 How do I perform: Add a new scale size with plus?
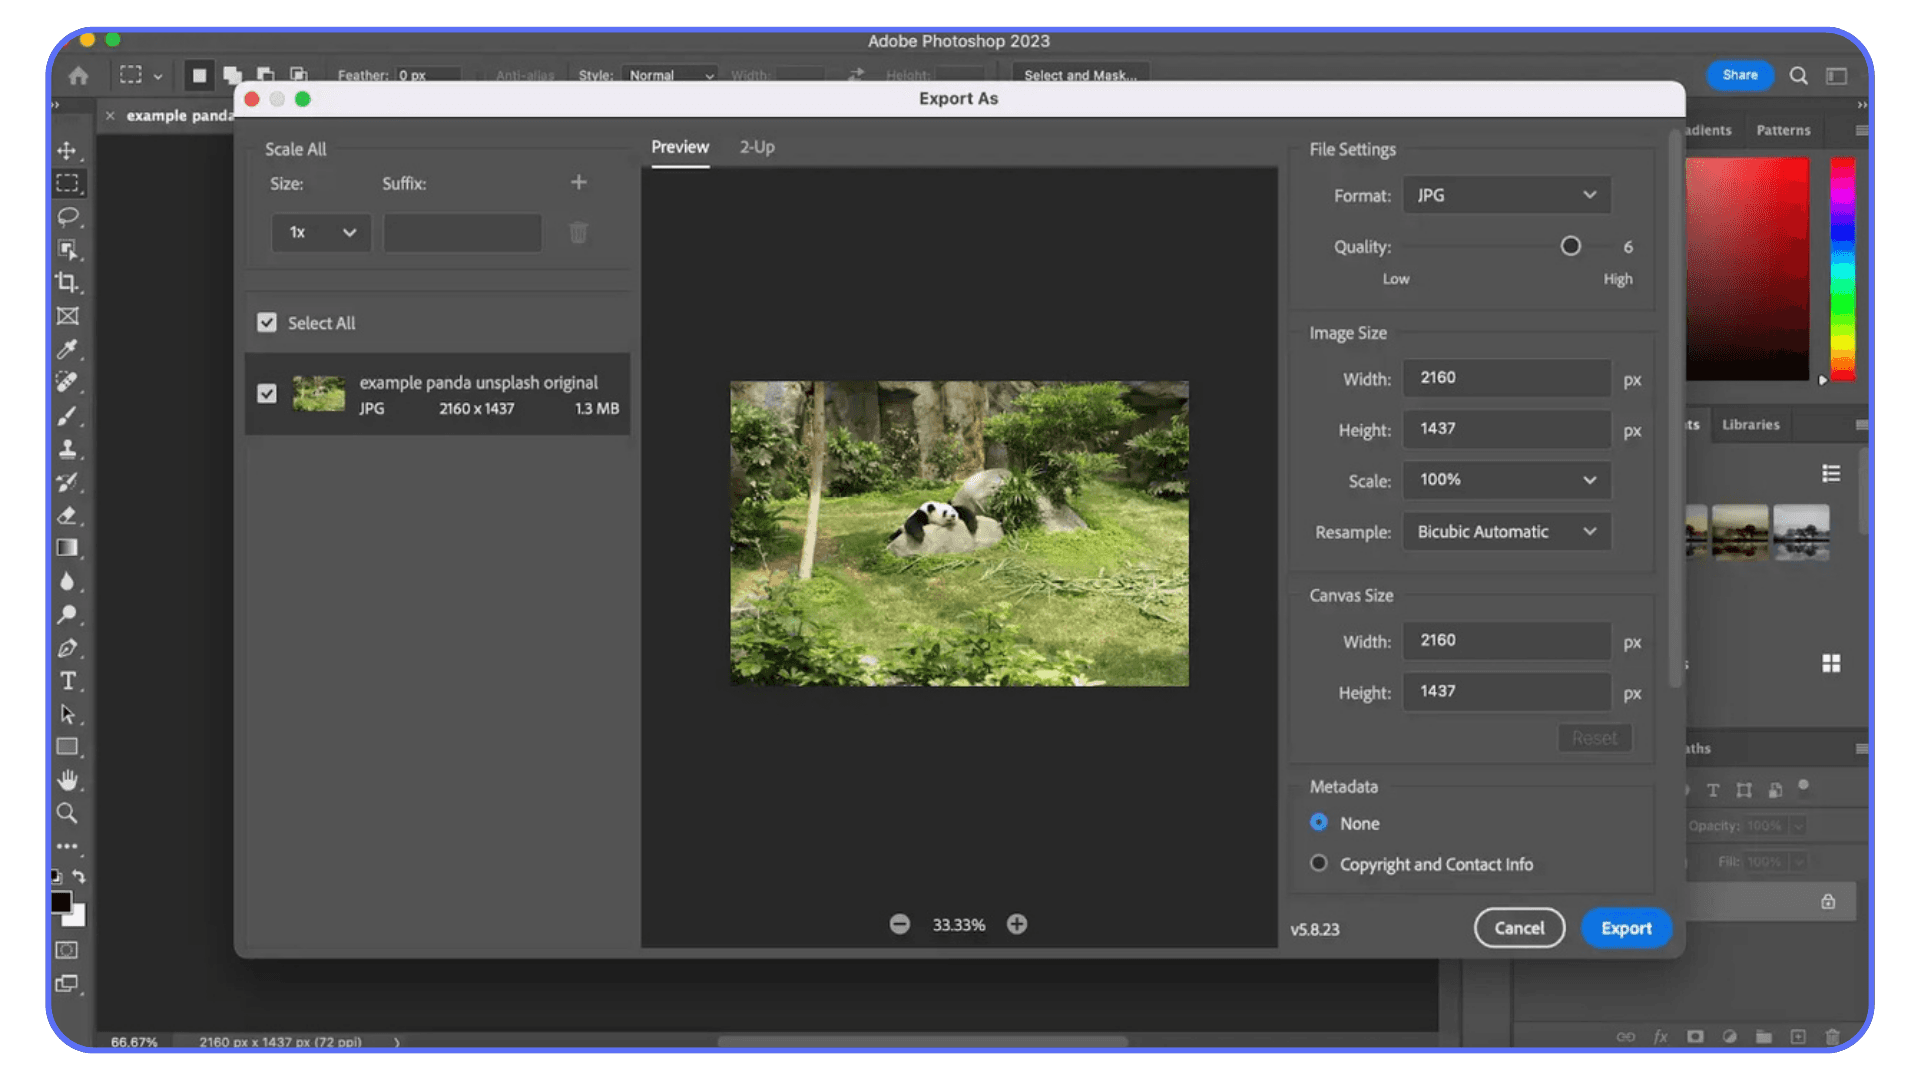coord(578,182)
